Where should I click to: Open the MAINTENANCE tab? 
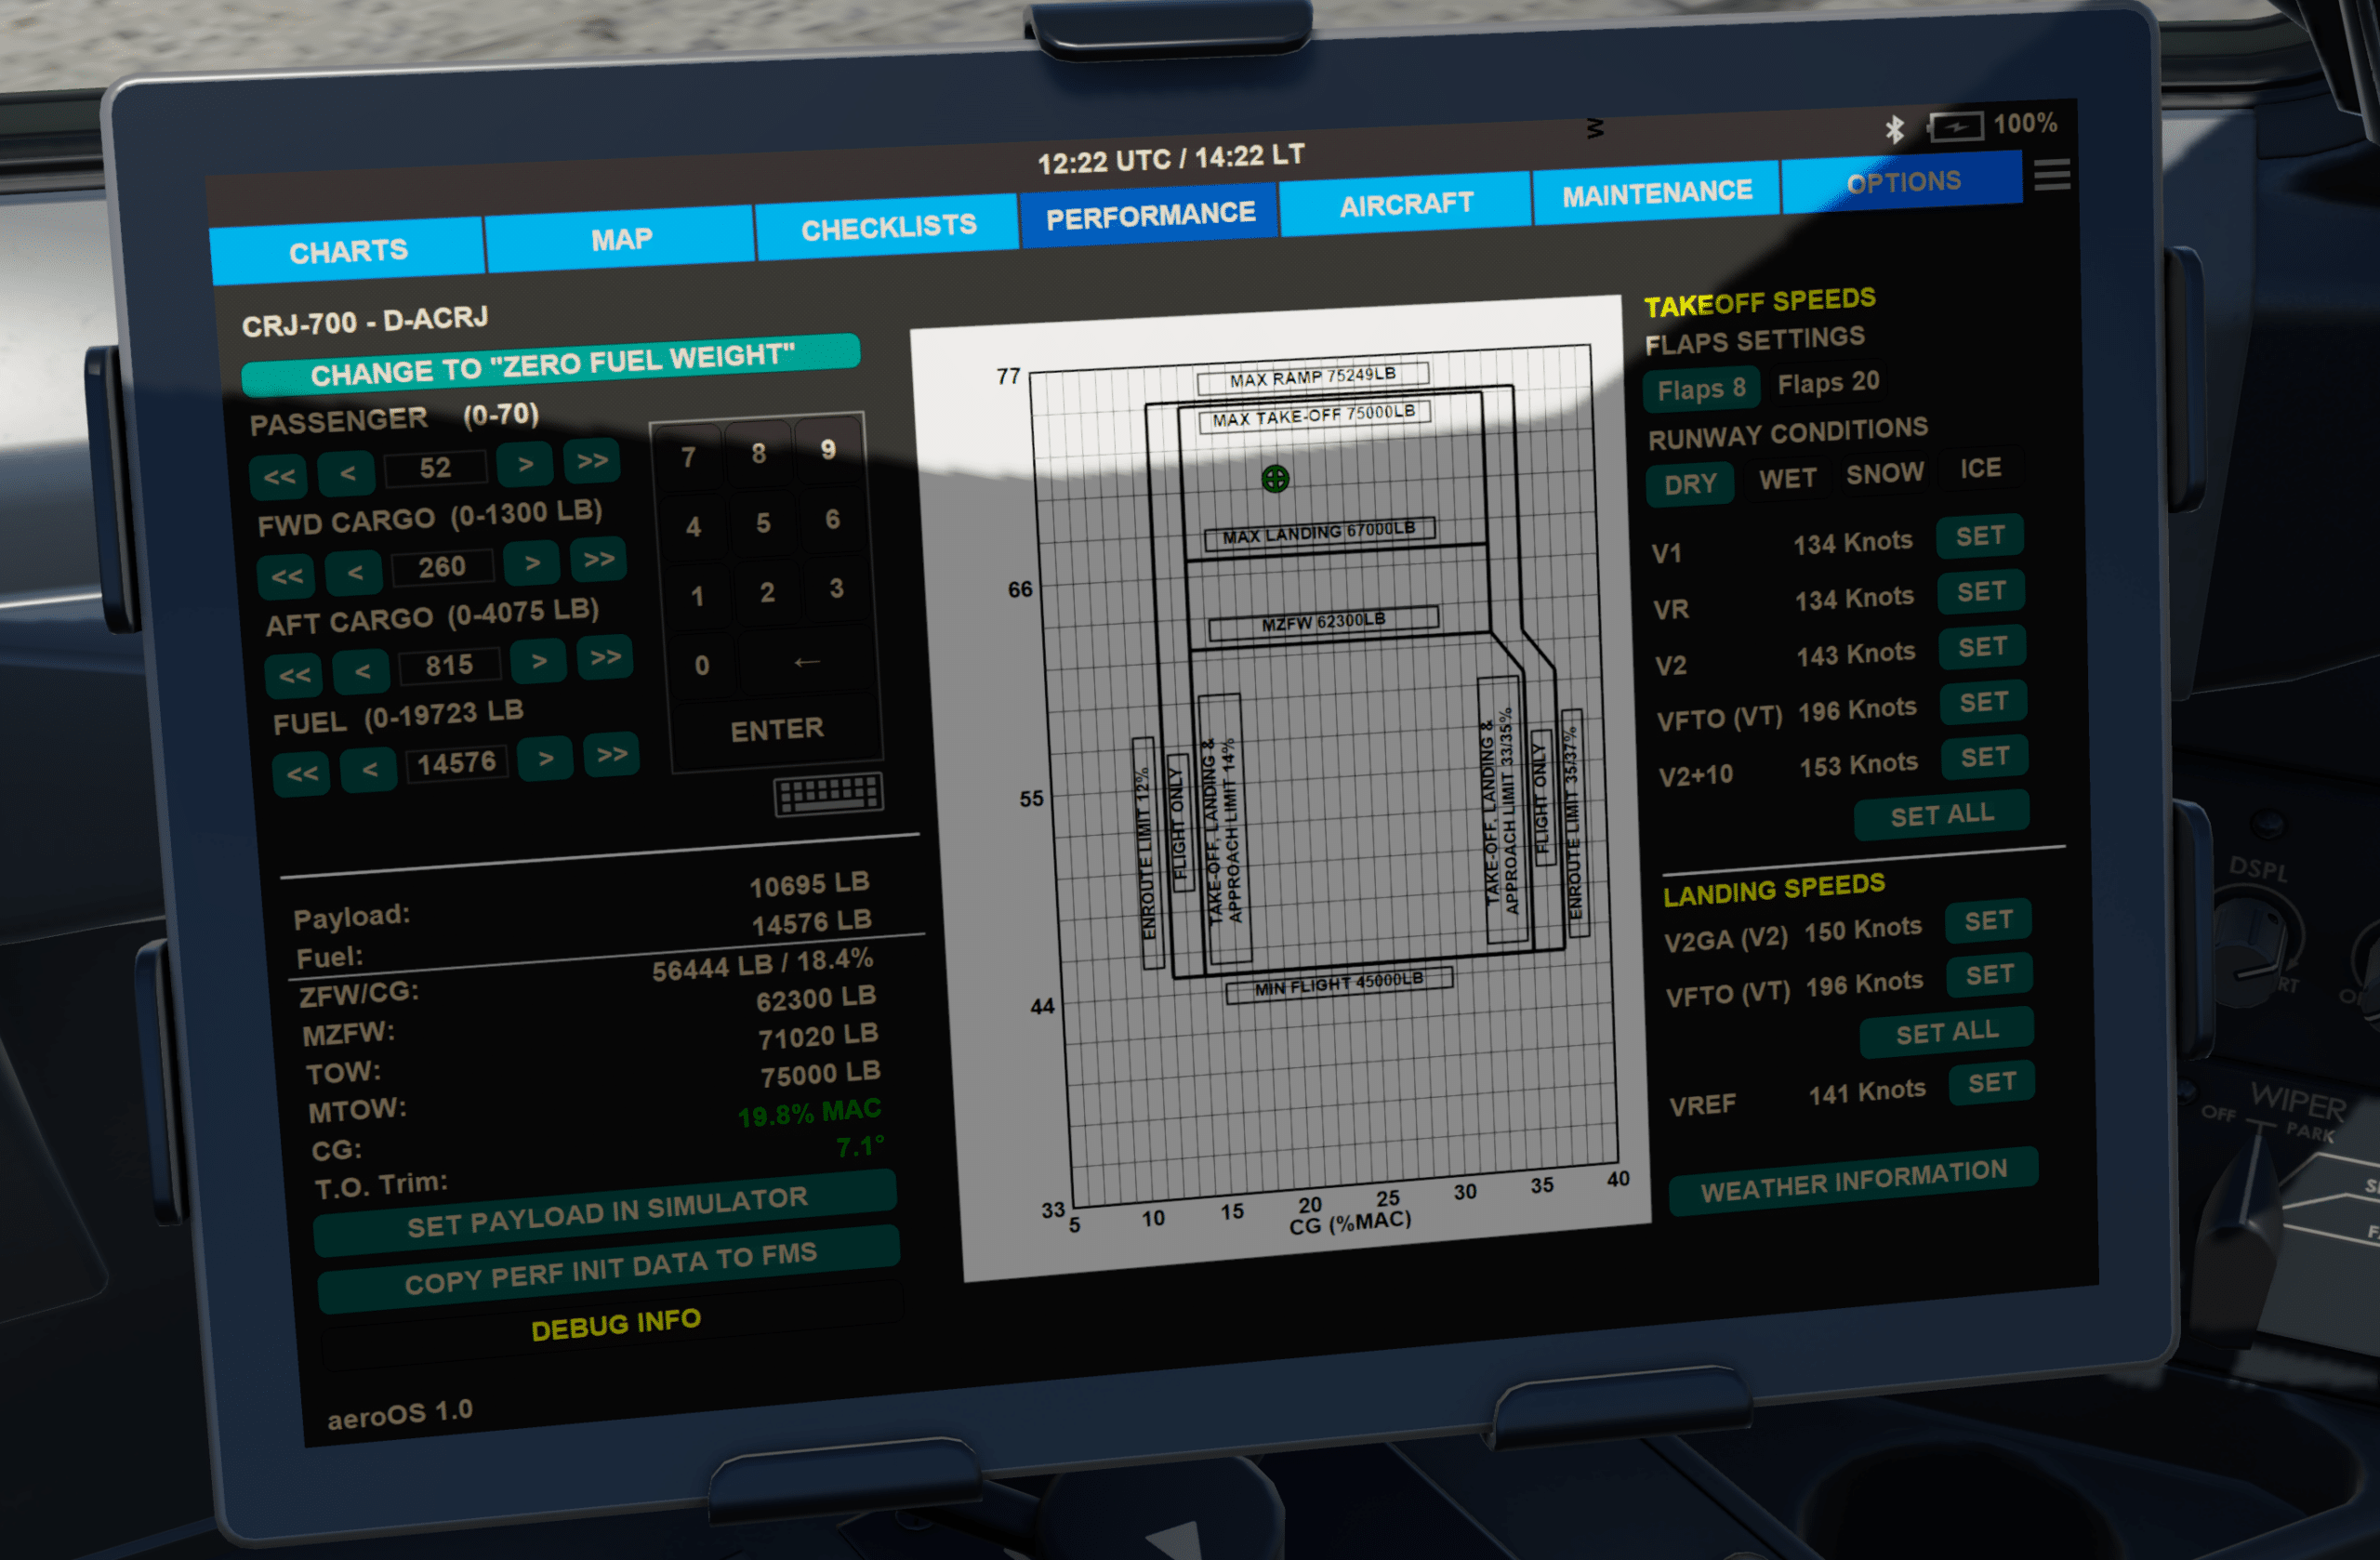[x=1656, y=193]
